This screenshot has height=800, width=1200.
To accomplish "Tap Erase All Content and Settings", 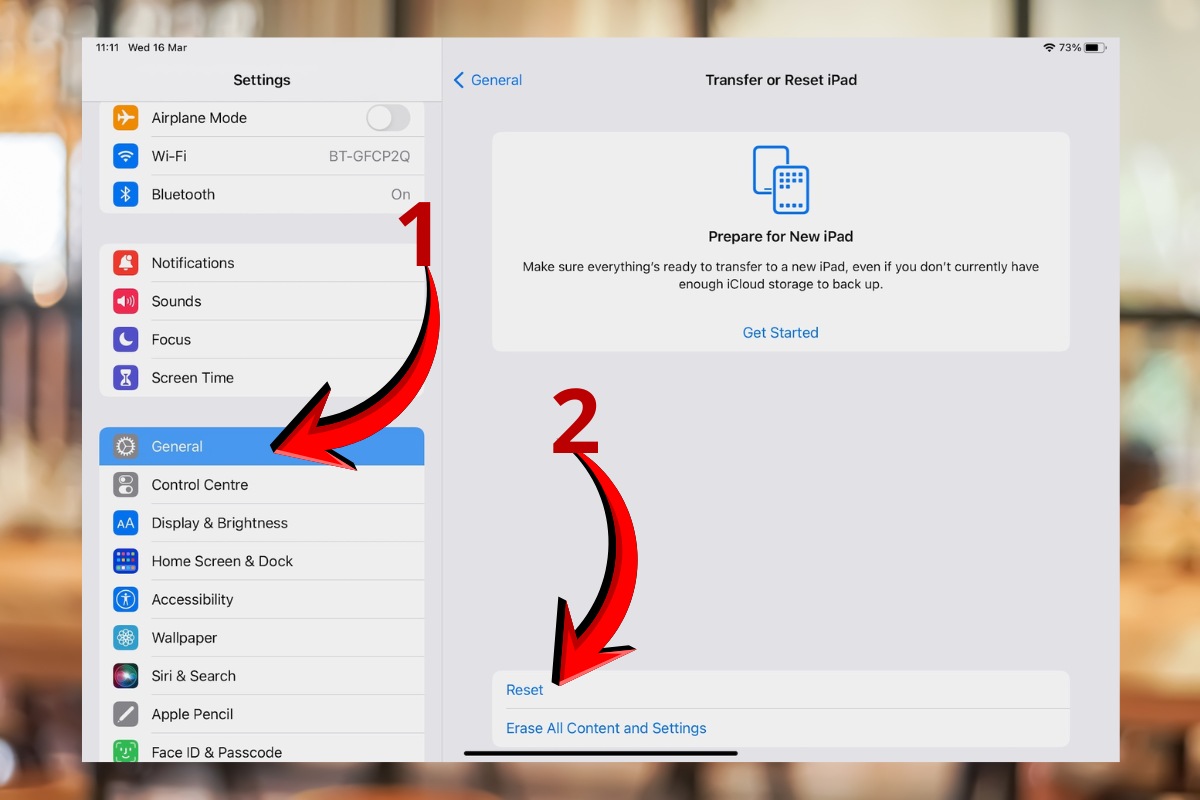I will 606,727.
